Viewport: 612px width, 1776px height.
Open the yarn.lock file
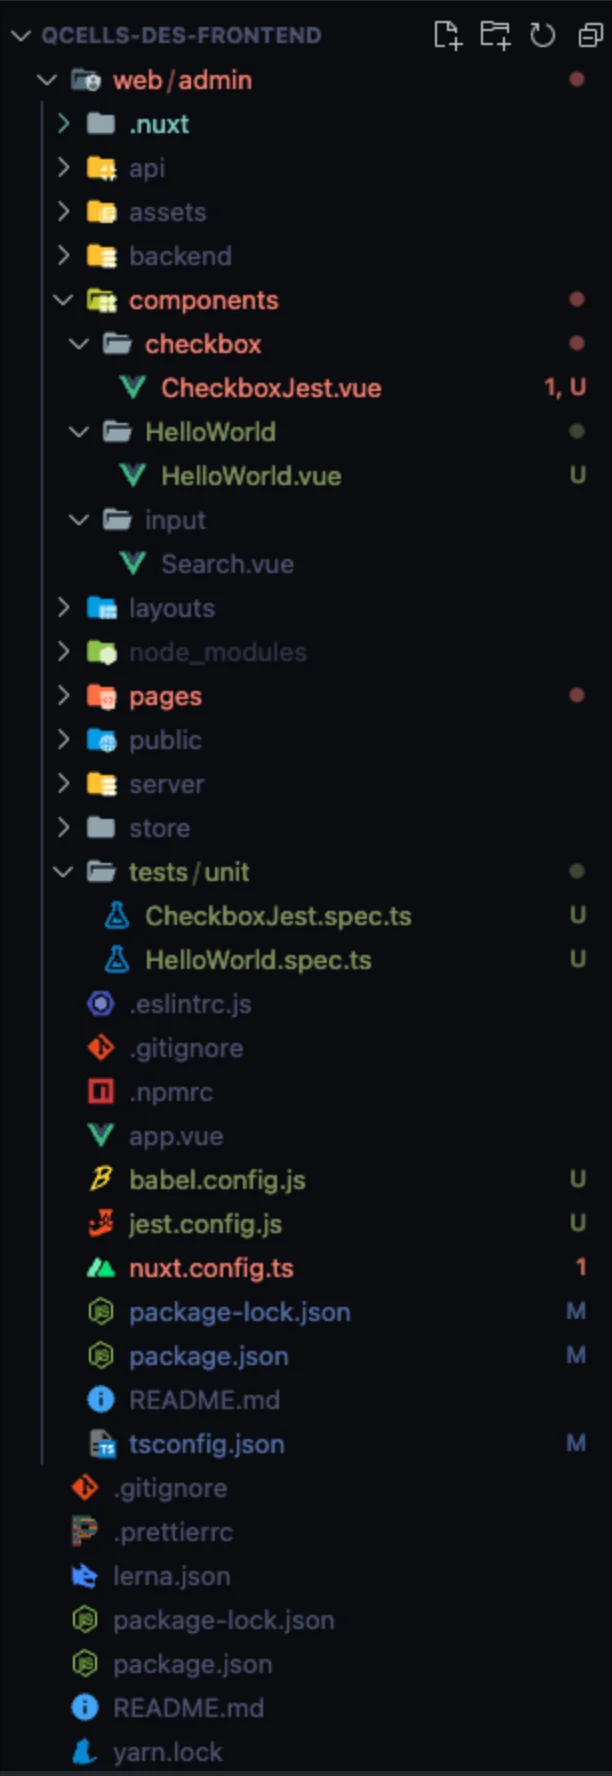pyautogui.click(x=167, y=1752)
